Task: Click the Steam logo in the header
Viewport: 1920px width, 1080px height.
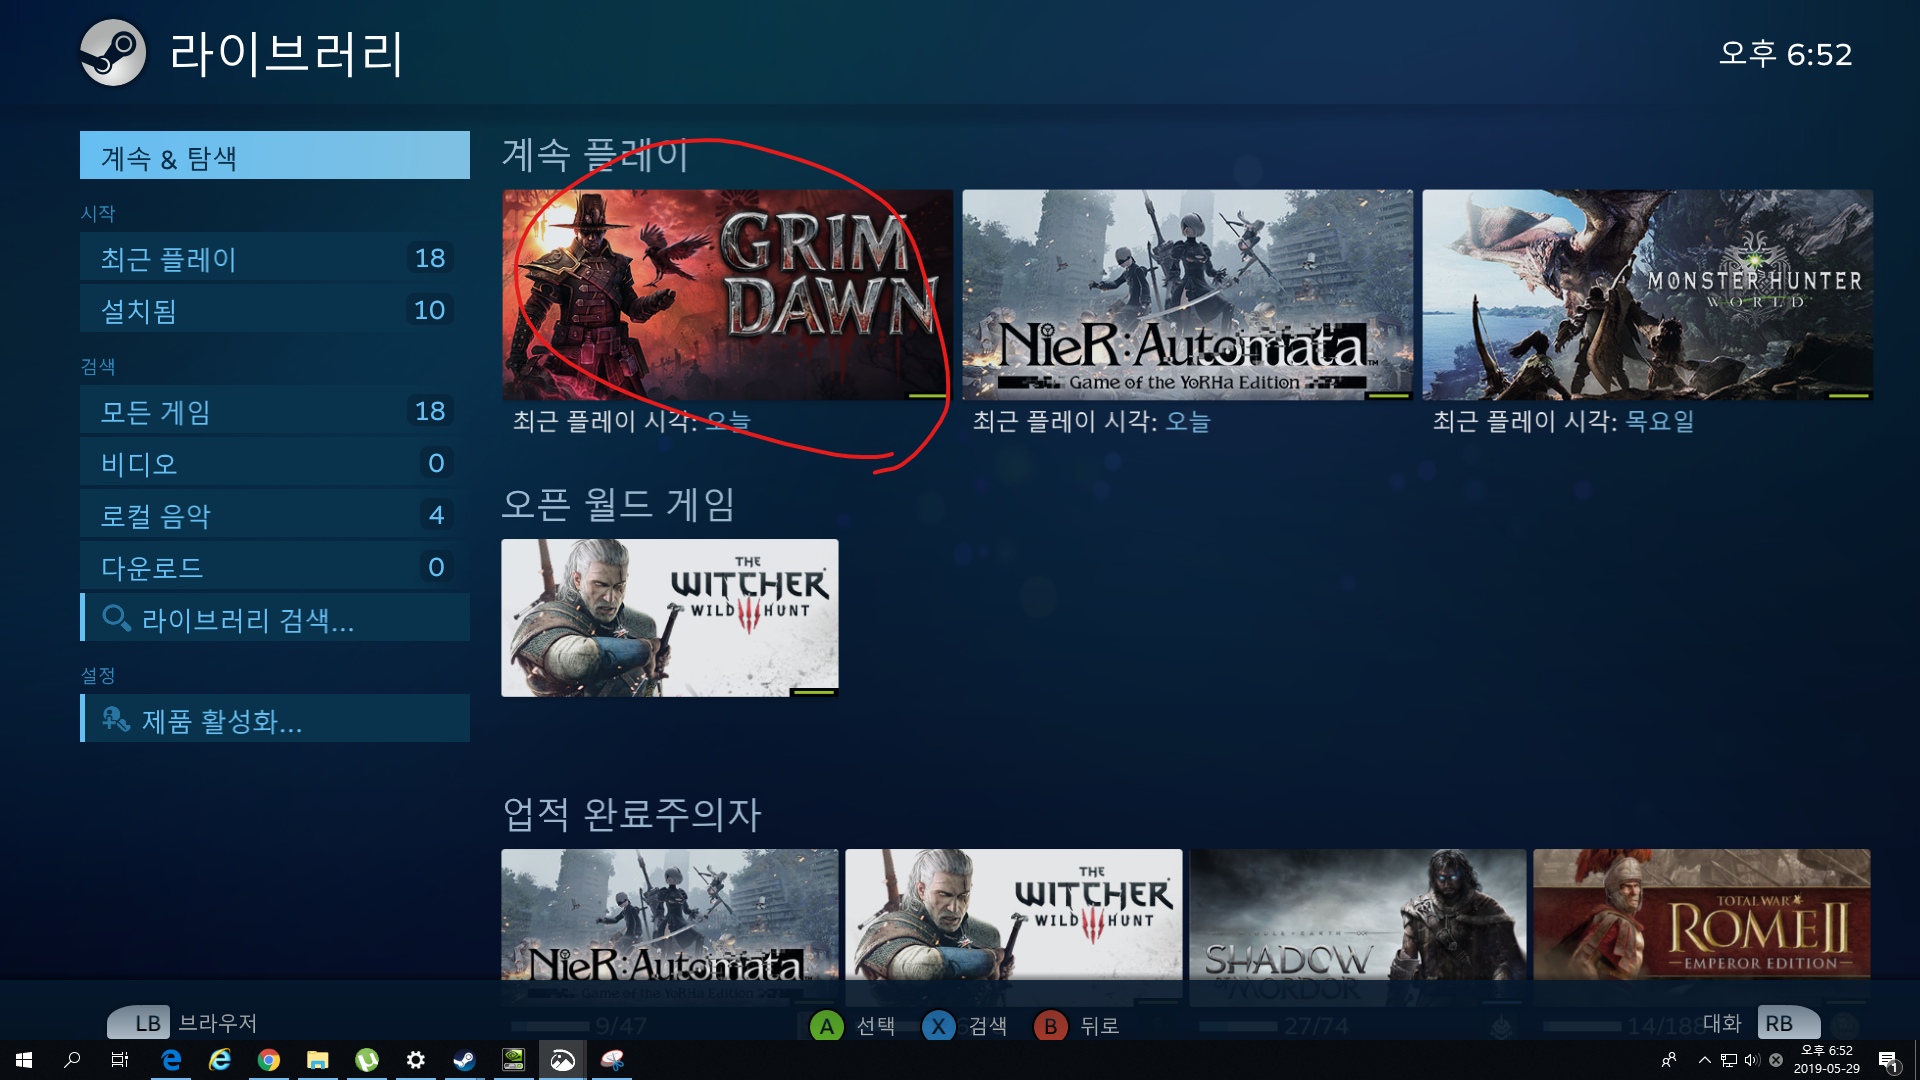Action: click(x=113, y=53)
